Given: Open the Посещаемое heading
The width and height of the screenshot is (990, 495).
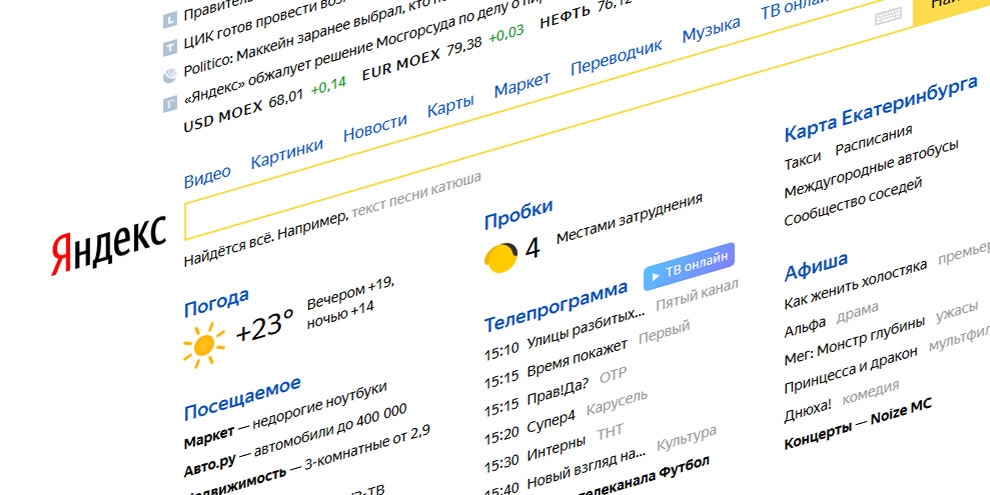Looking at the screenshot, I should [242, 398].
